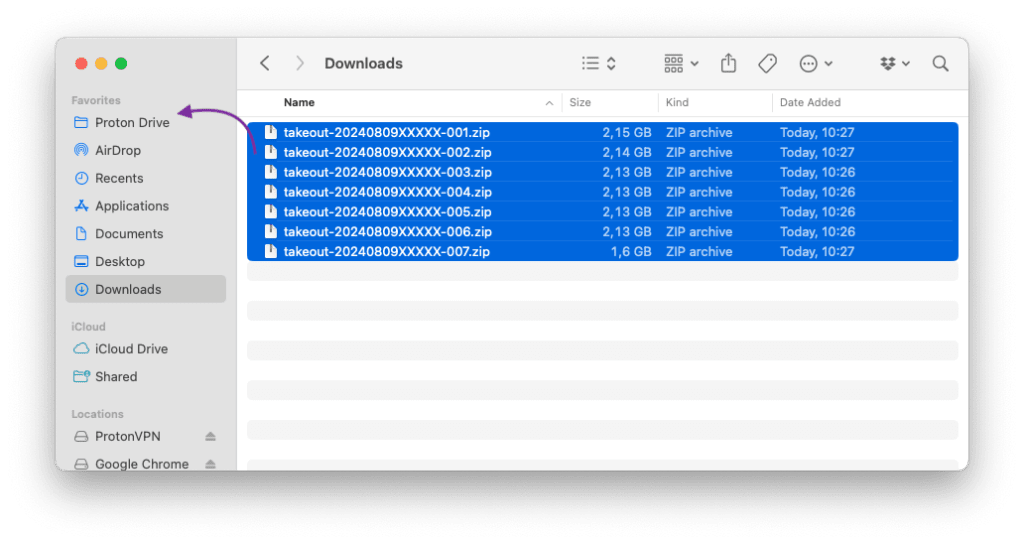
Task: Click the search magnifier icon
Action: tap(940, 63)
